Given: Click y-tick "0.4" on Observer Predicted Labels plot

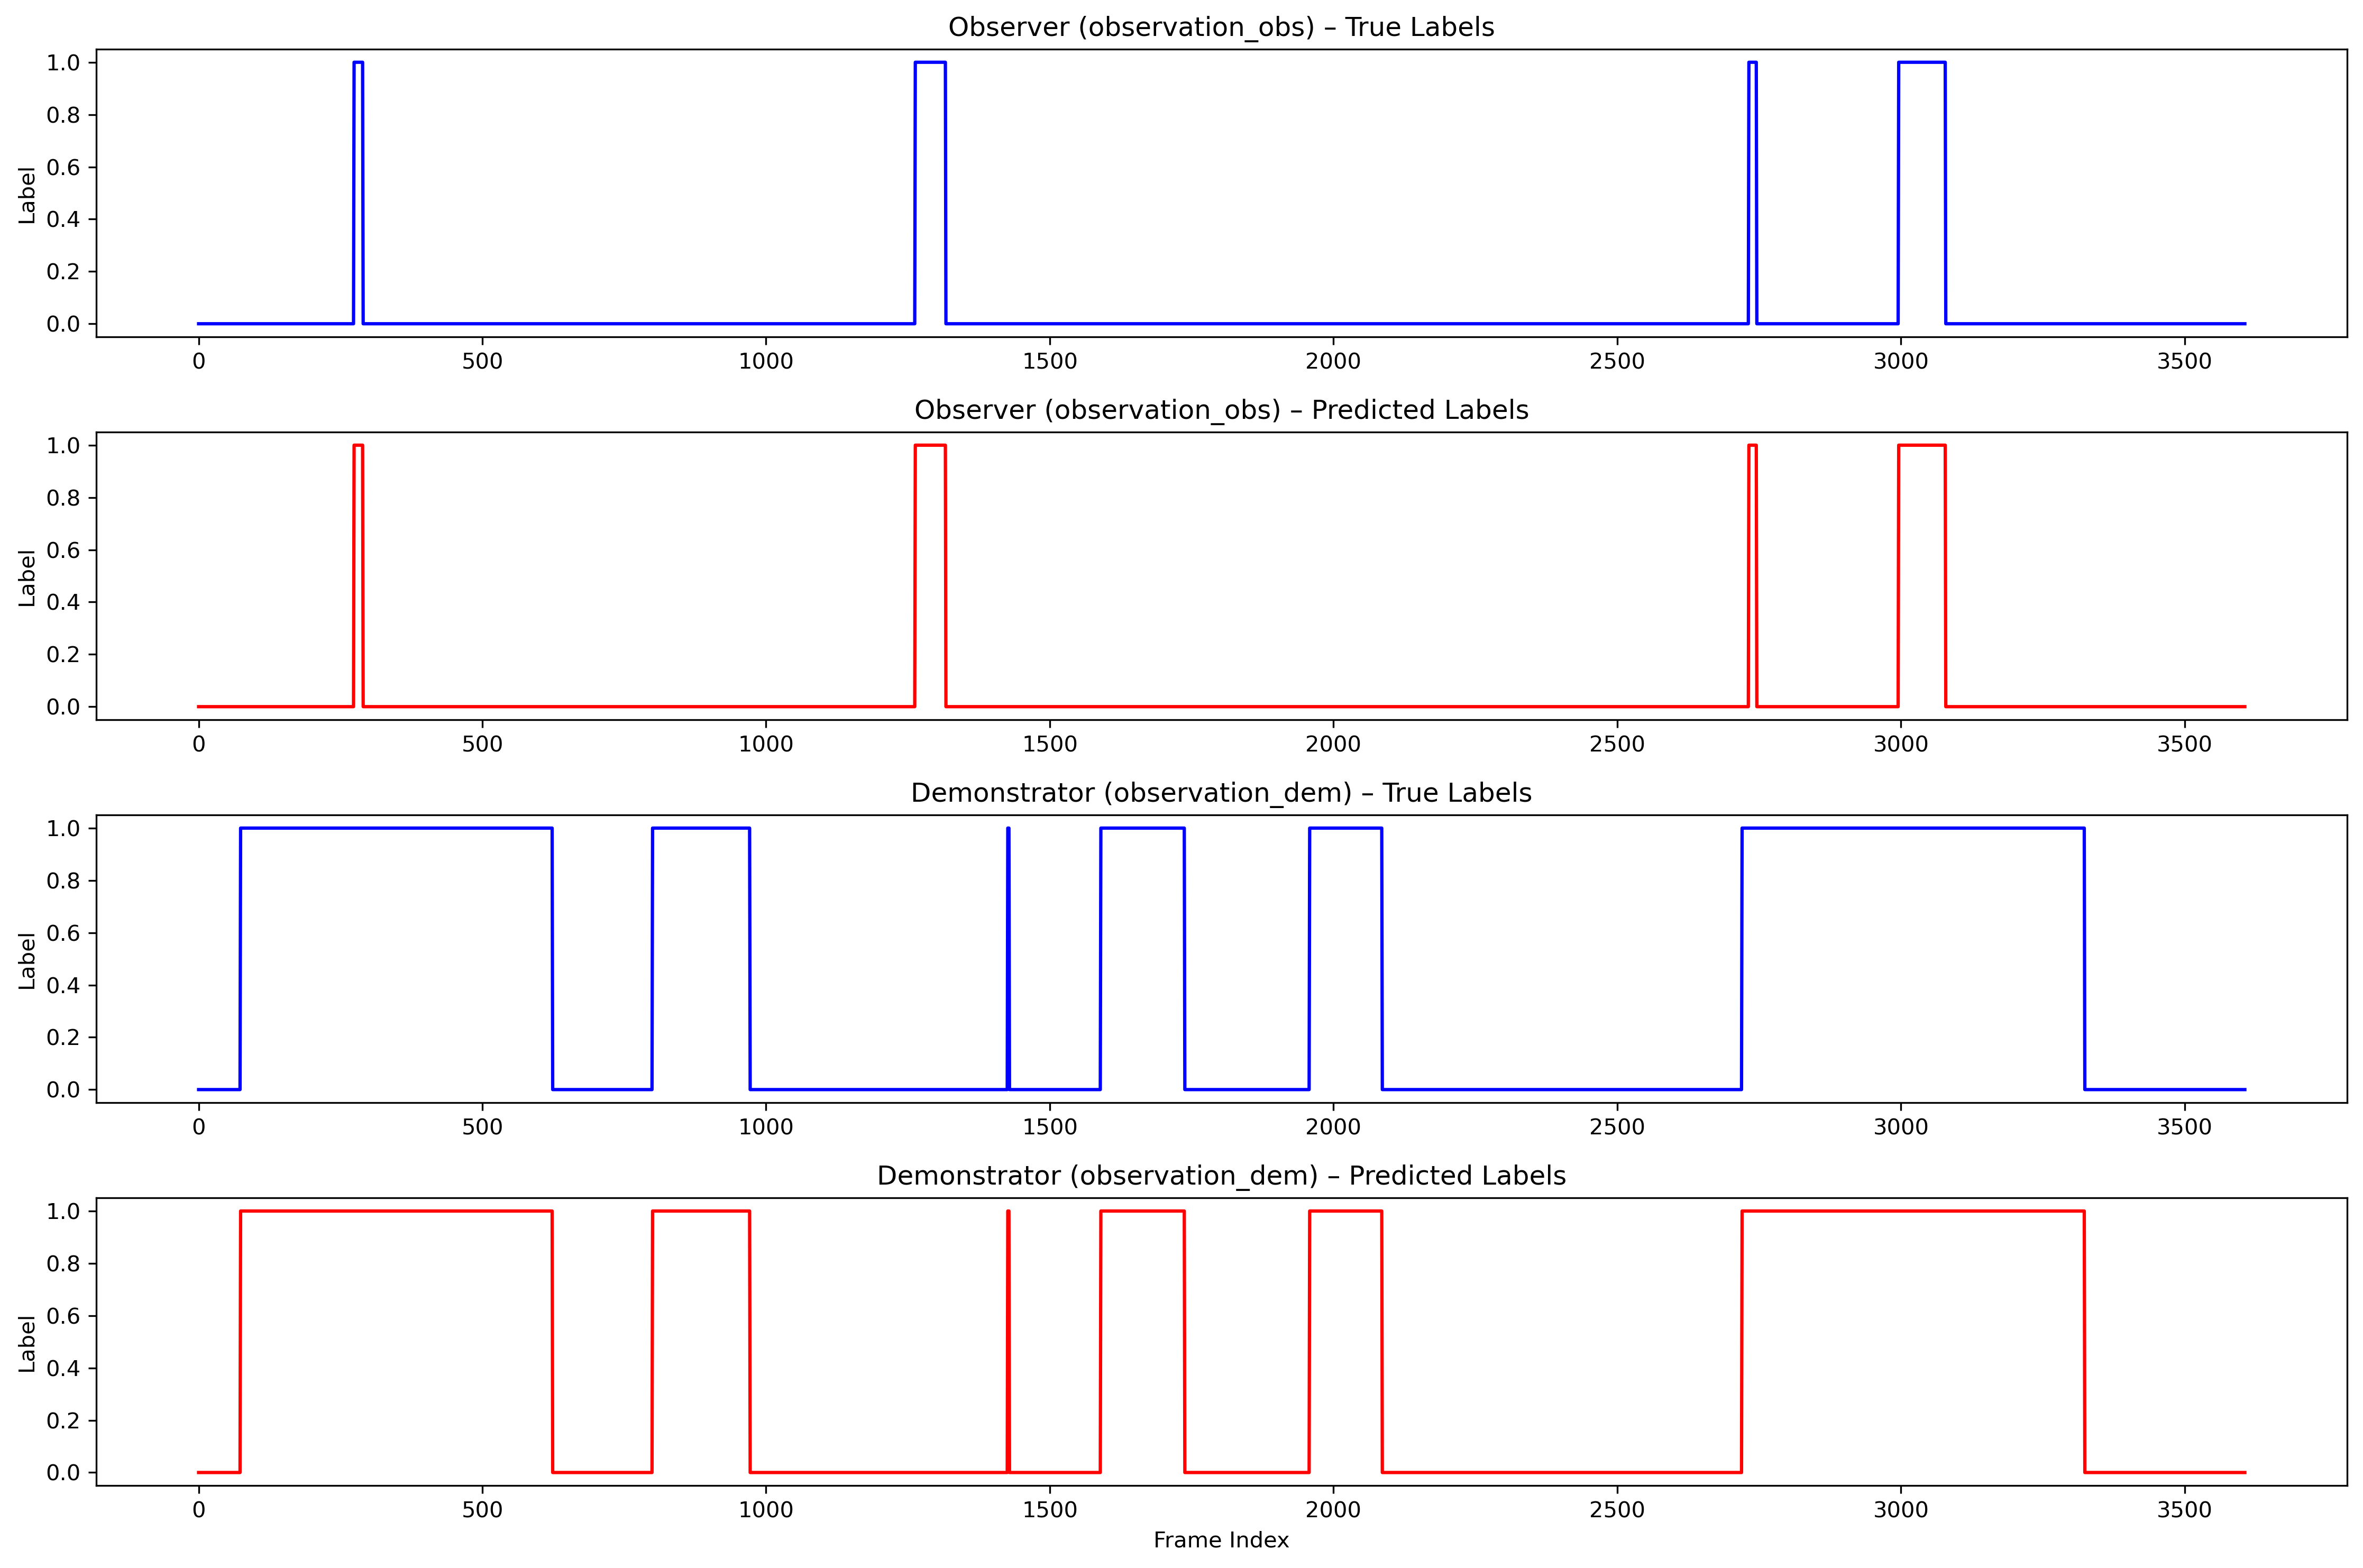Looking at the screenshot, I should tap(63, 602).
